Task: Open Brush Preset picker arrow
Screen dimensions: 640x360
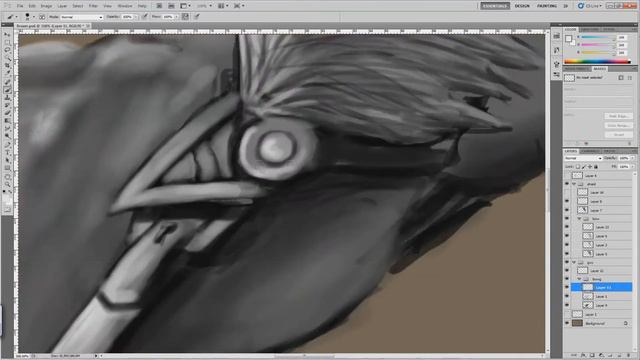Action: pyautogui.click(x=33, y=17)
